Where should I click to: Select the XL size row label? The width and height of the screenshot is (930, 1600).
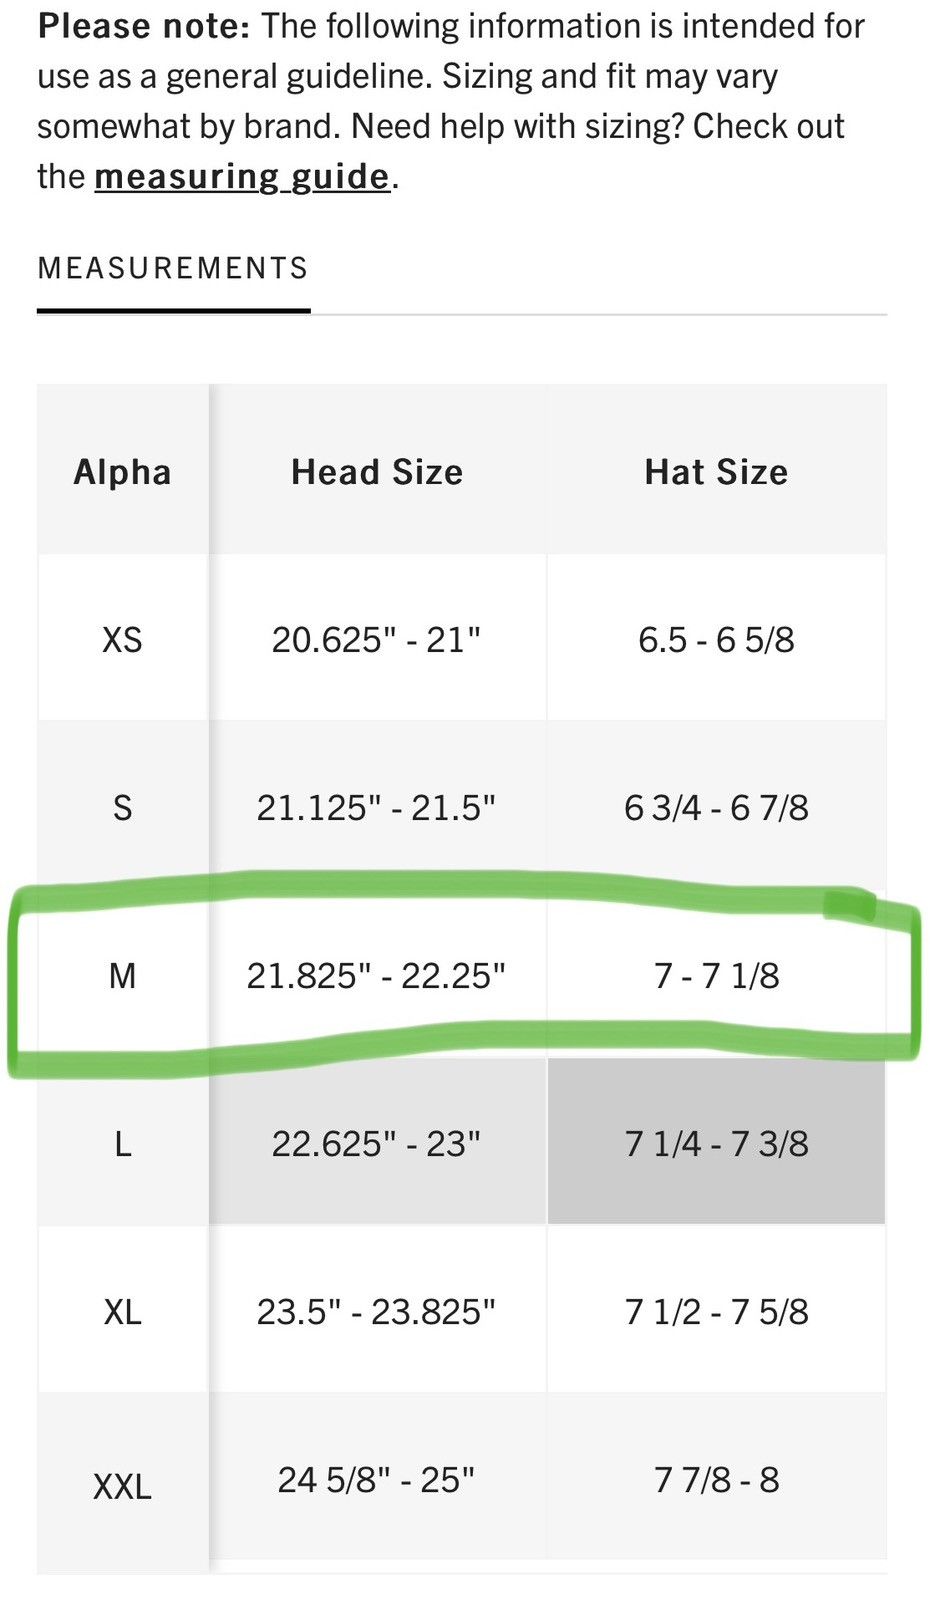click(x=123, y=1311)
